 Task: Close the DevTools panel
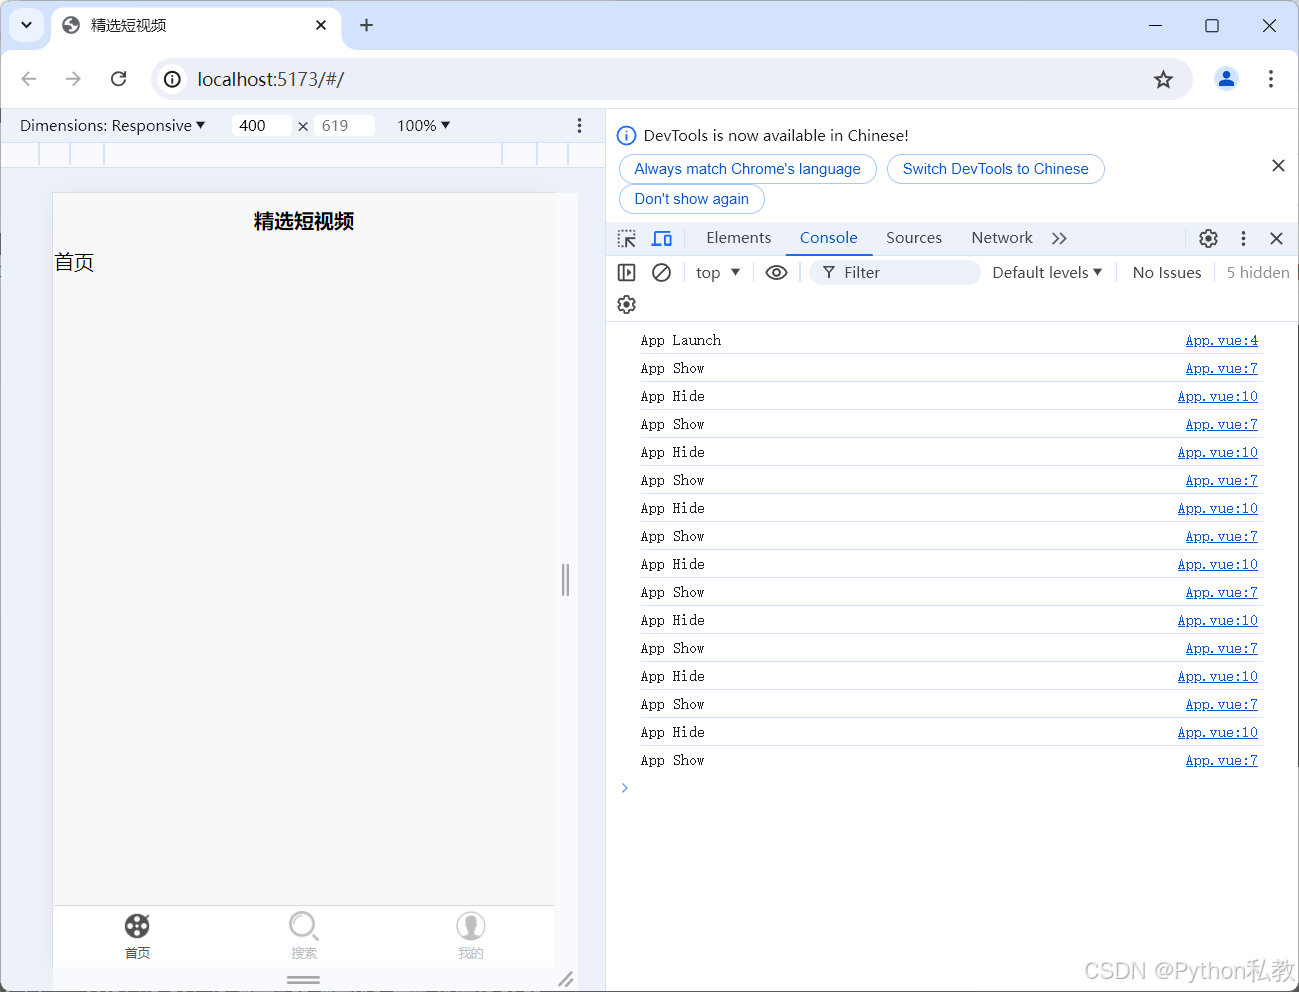[x=1276, y=238]
